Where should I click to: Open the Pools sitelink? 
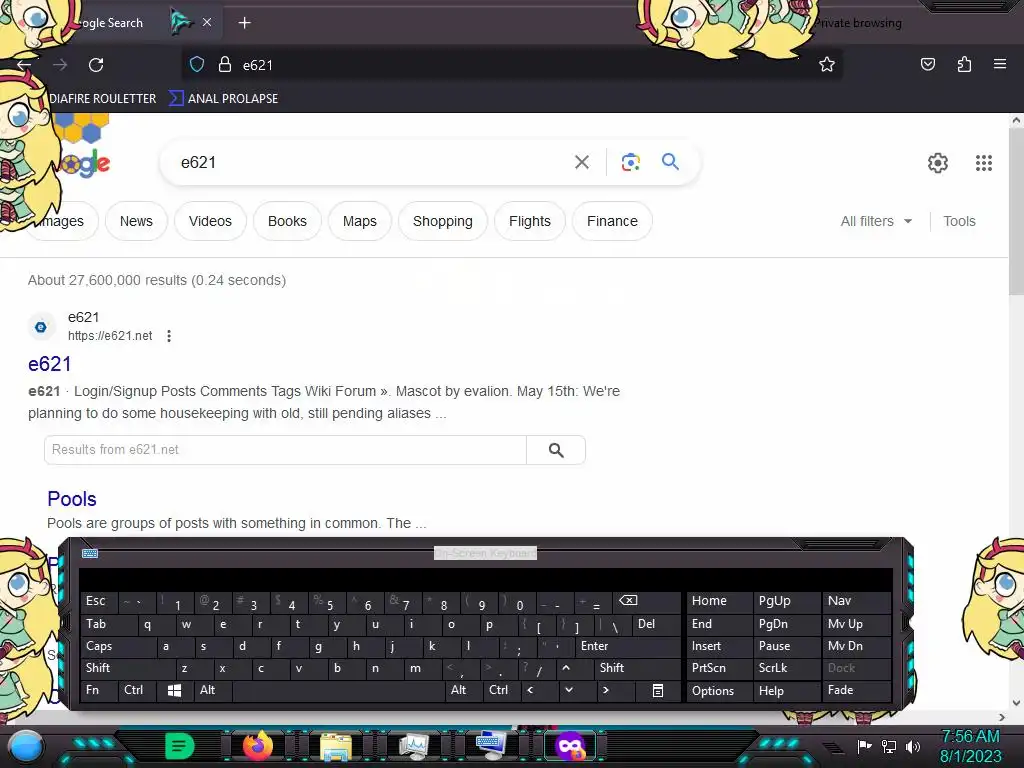72,499
